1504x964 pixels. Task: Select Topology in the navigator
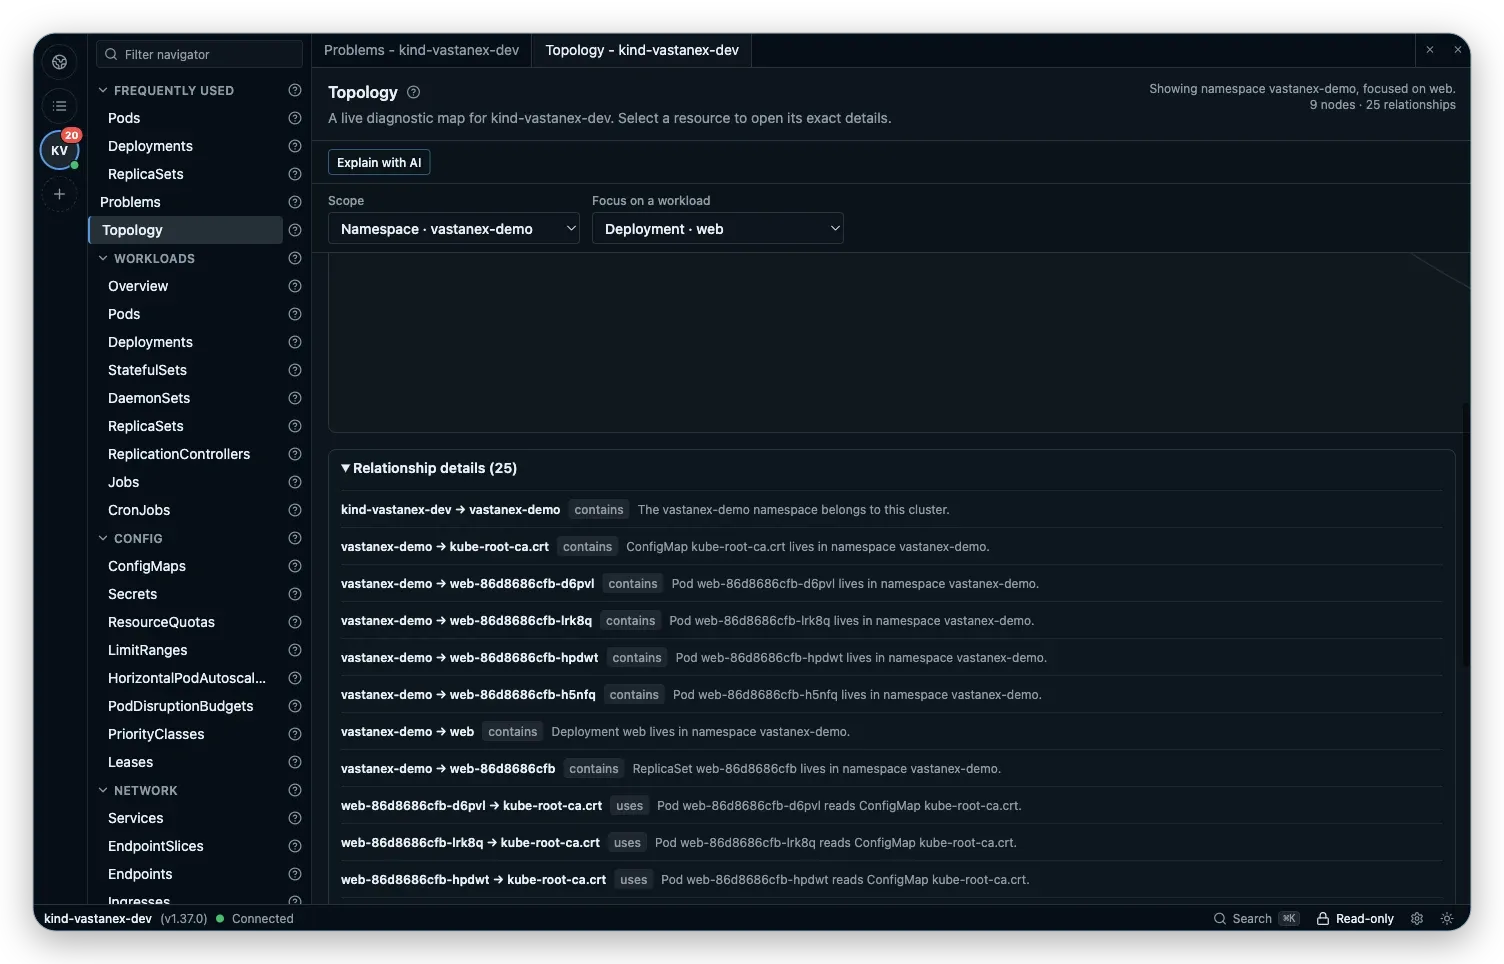tap(186, 230)
